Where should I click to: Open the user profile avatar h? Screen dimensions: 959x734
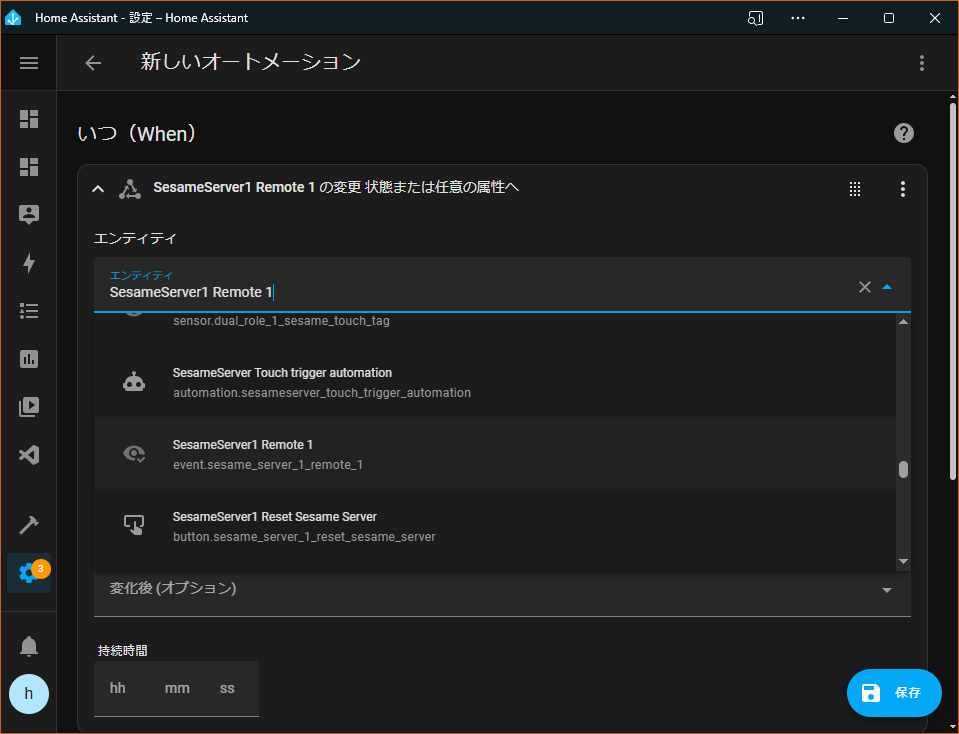click(x=29, y=694)
